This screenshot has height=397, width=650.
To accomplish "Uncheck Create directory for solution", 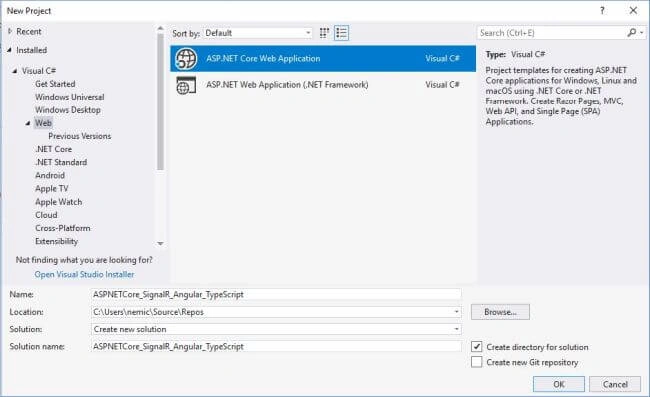I will click(x=477, y=347).
